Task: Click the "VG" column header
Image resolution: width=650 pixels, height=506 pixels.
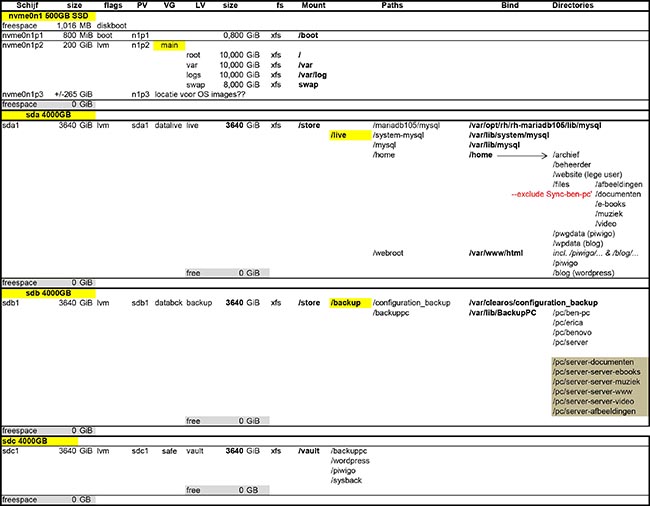Action: click(170, 5)
